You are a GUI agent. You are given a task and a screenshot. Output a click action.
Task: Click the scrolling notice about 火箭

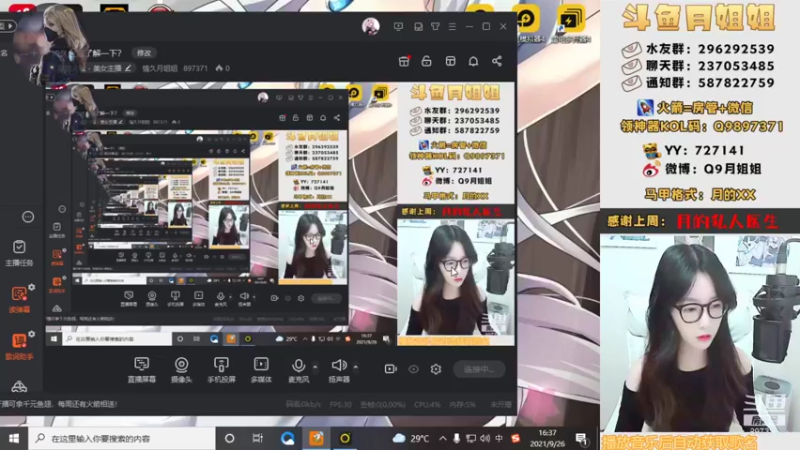point(59,404)
